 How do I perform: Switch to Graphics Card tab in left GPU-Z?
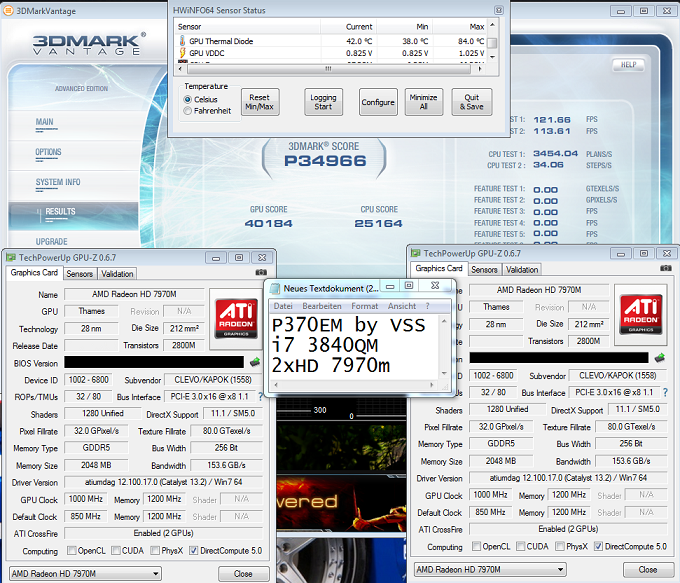click(x=34, y=272)
